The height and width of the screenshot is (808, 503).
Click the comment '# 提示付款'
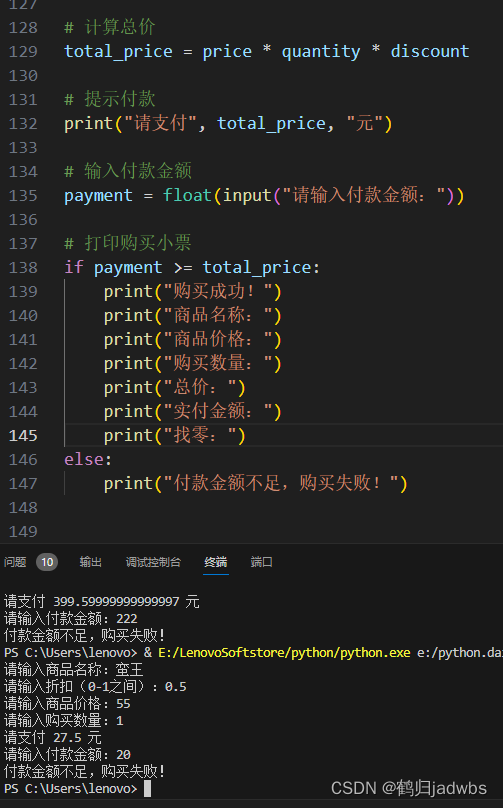tap(109, 99)
